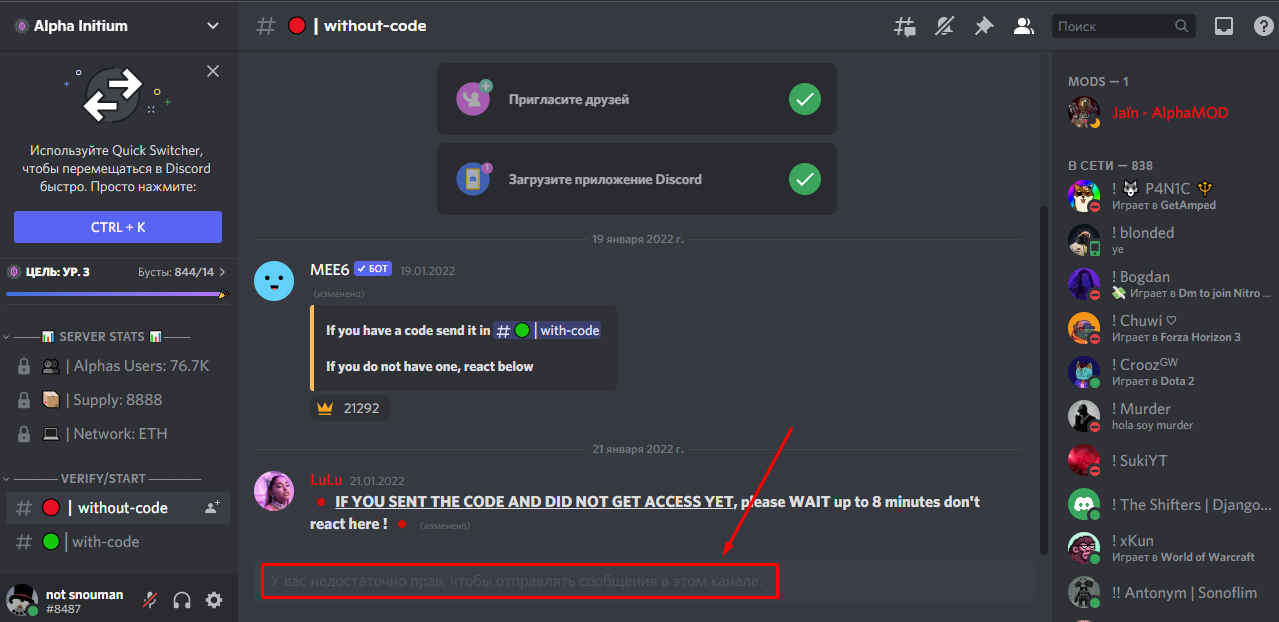The image size is (1279, 622).
Task: Open the inbox icon
Action: [x=1224, y=26]
